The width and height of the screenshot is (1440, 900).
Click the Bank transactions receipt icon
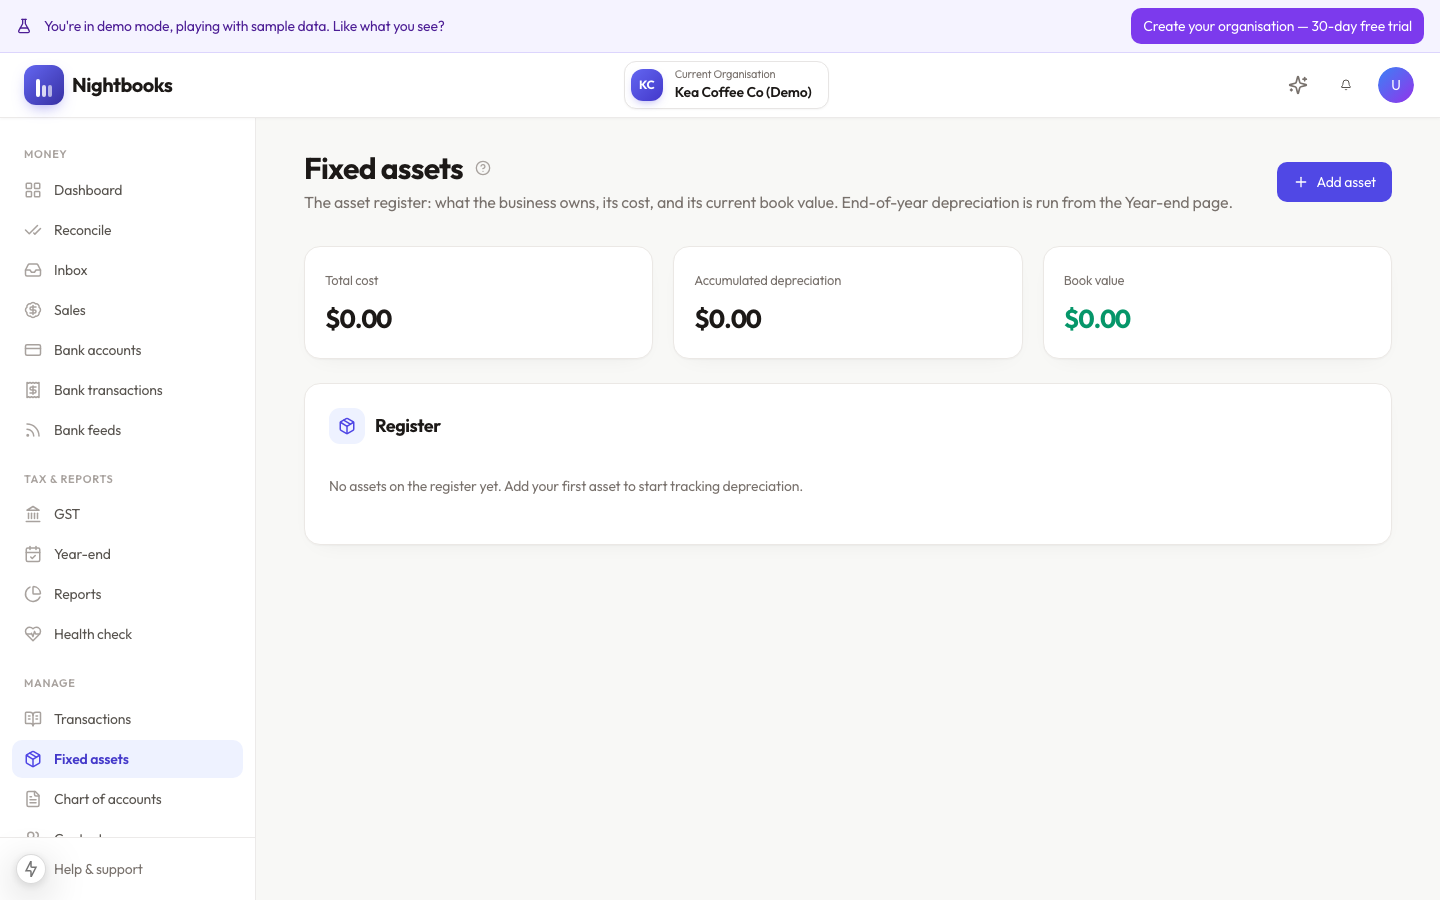(33, 390)
